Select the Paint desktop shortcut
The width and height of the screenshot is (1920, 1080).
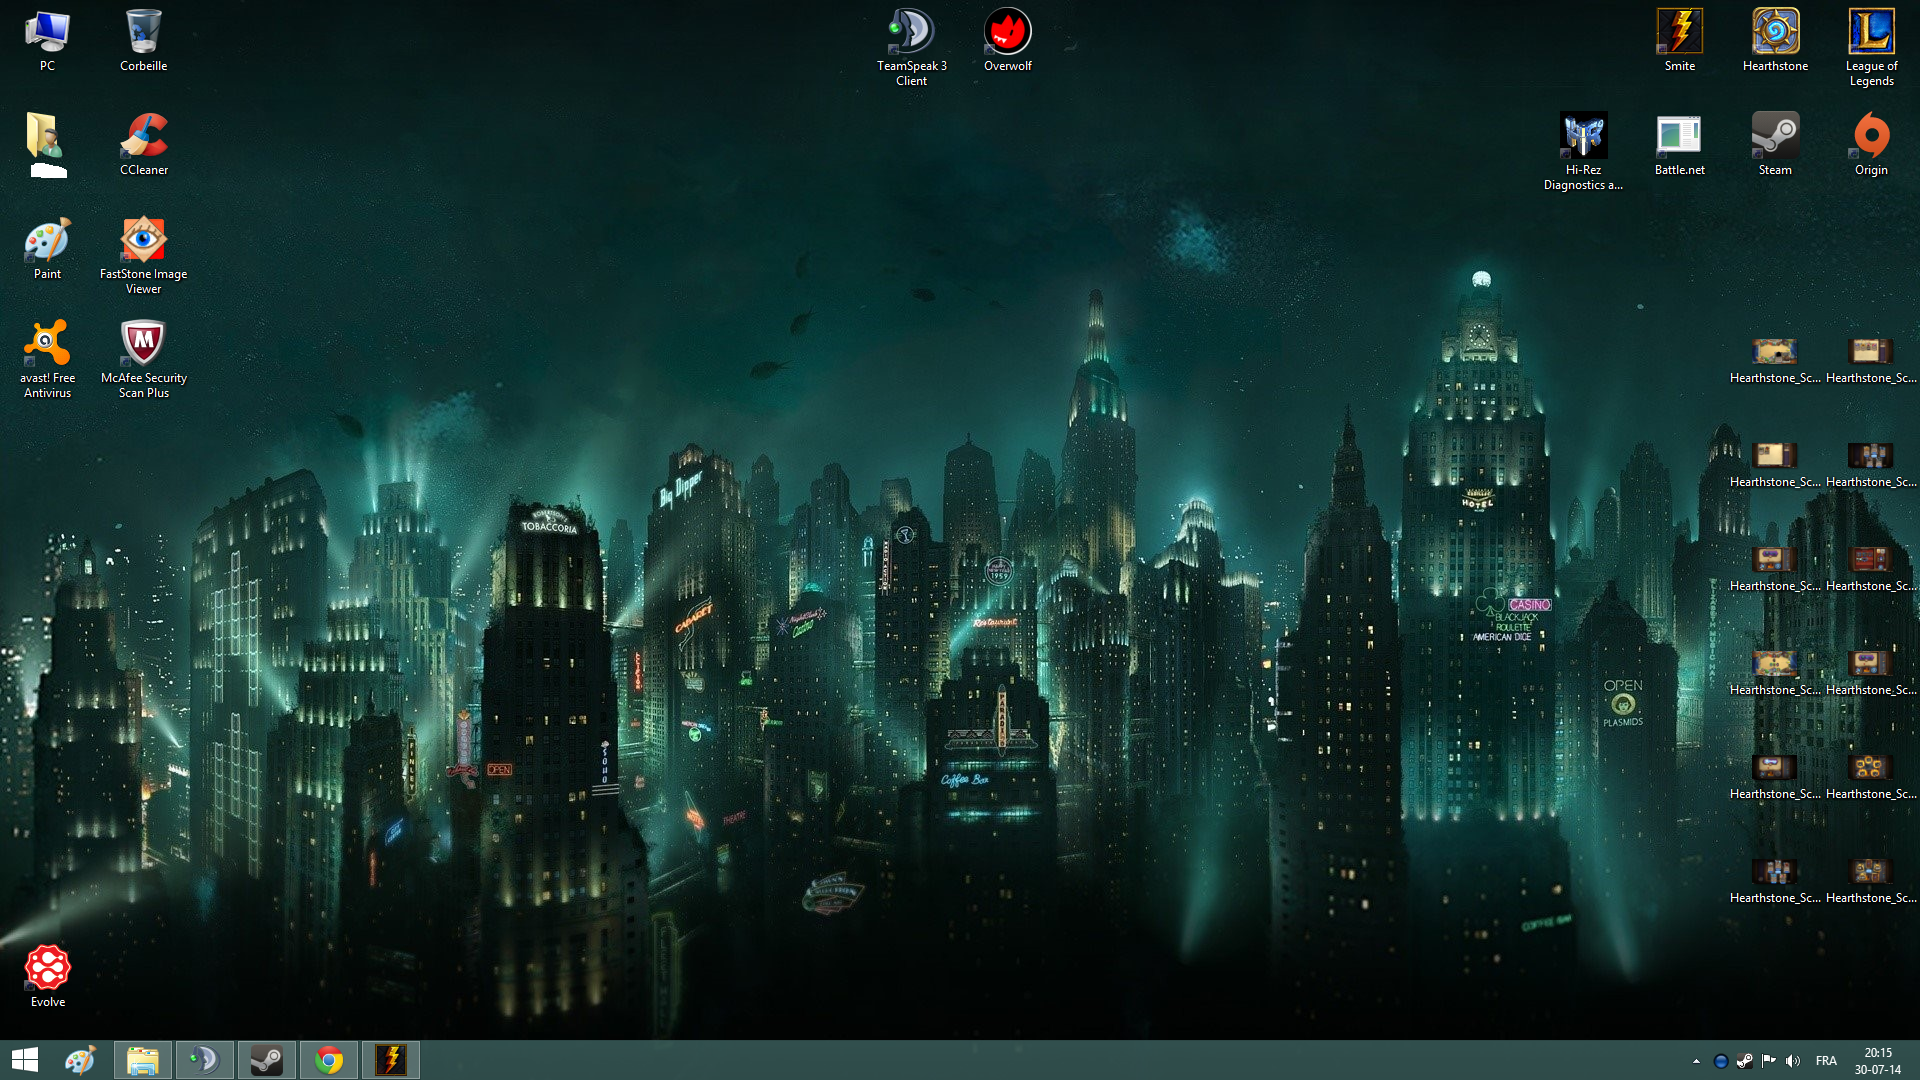pos(47,249)
